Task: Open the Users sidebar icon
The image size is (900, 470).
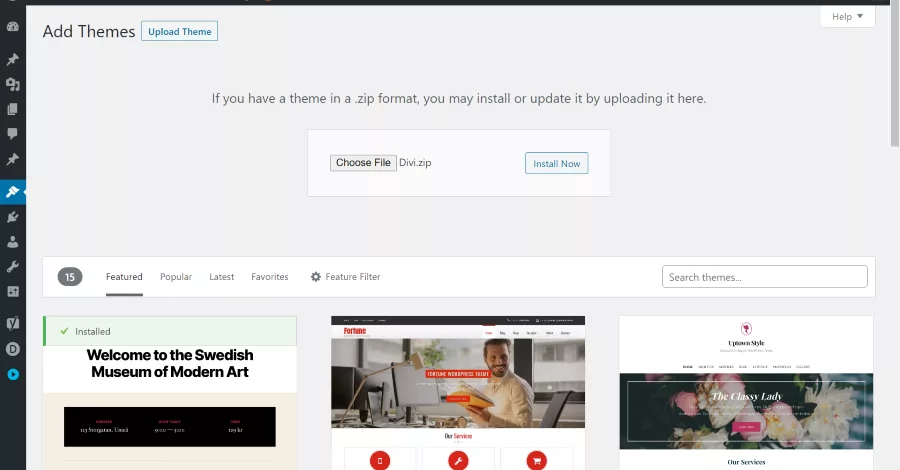Action: coord(13,242)
